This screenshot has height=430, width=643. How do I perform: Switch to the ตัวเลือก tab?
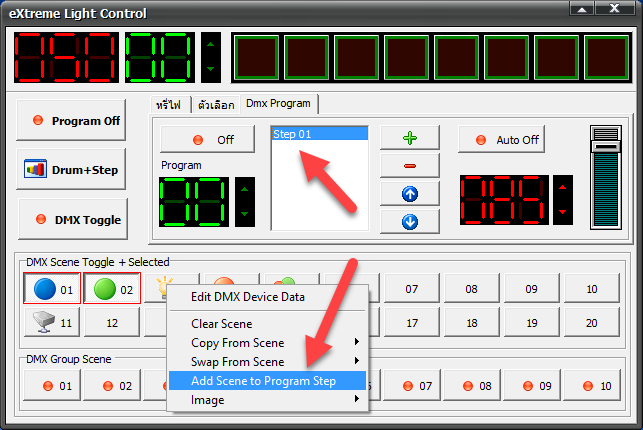(x=216, y=105)
